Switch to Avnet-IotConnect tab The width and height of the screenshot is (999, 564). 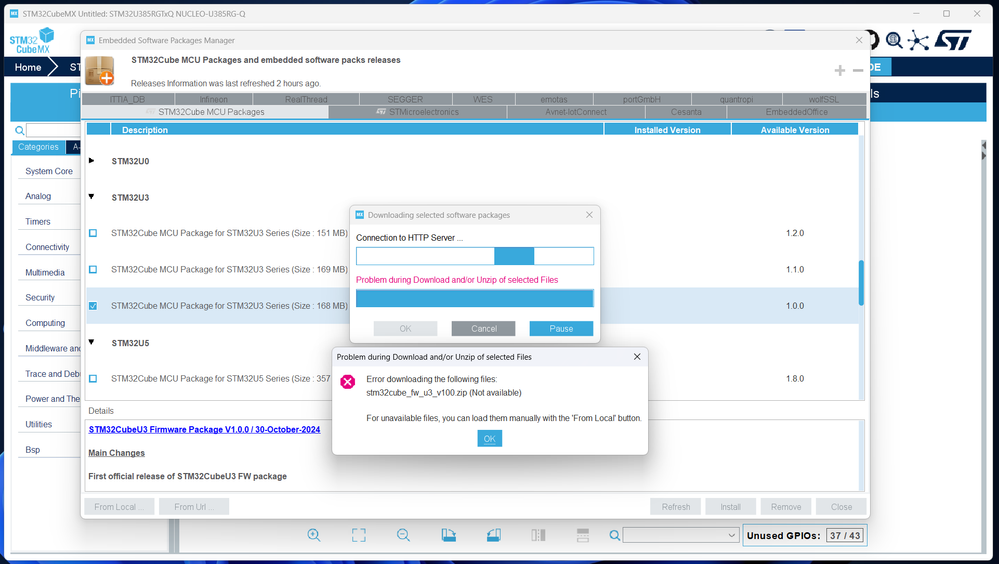pos(576,112)
